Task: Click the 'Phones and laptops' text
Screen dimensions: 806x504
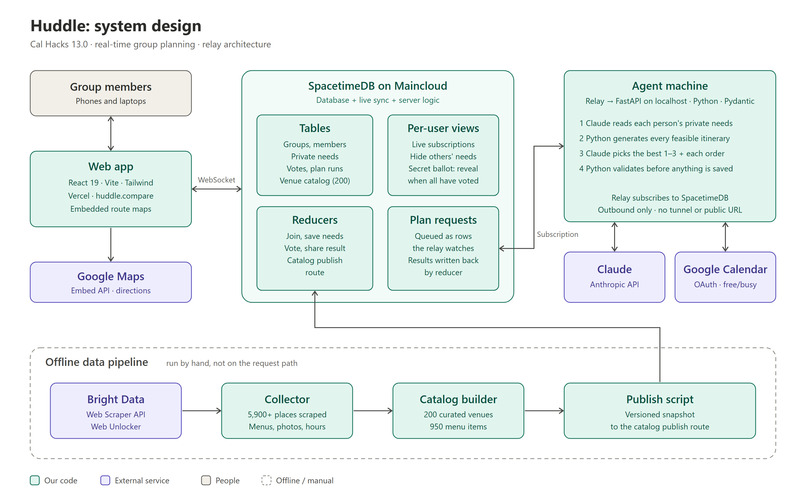Action: click(111, 101)
